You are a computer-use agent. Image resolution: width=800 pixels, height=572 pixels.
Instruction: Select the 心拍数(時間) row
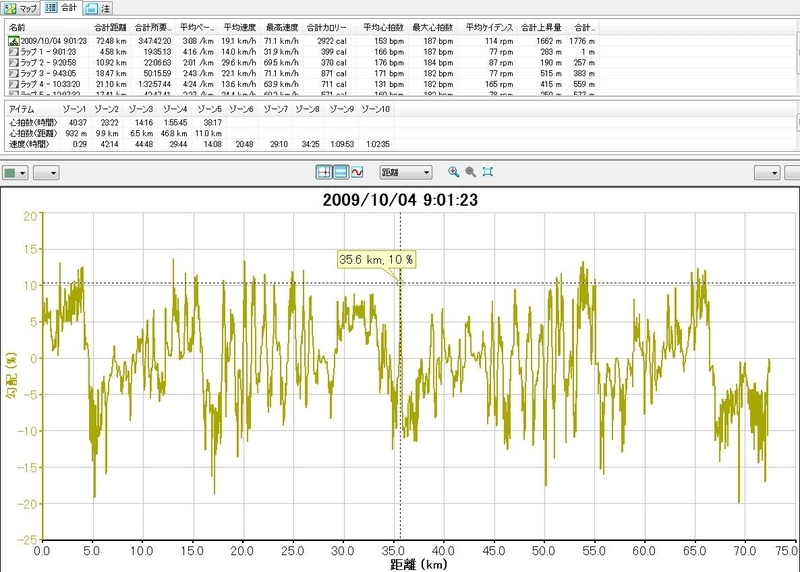pos(199,122)
